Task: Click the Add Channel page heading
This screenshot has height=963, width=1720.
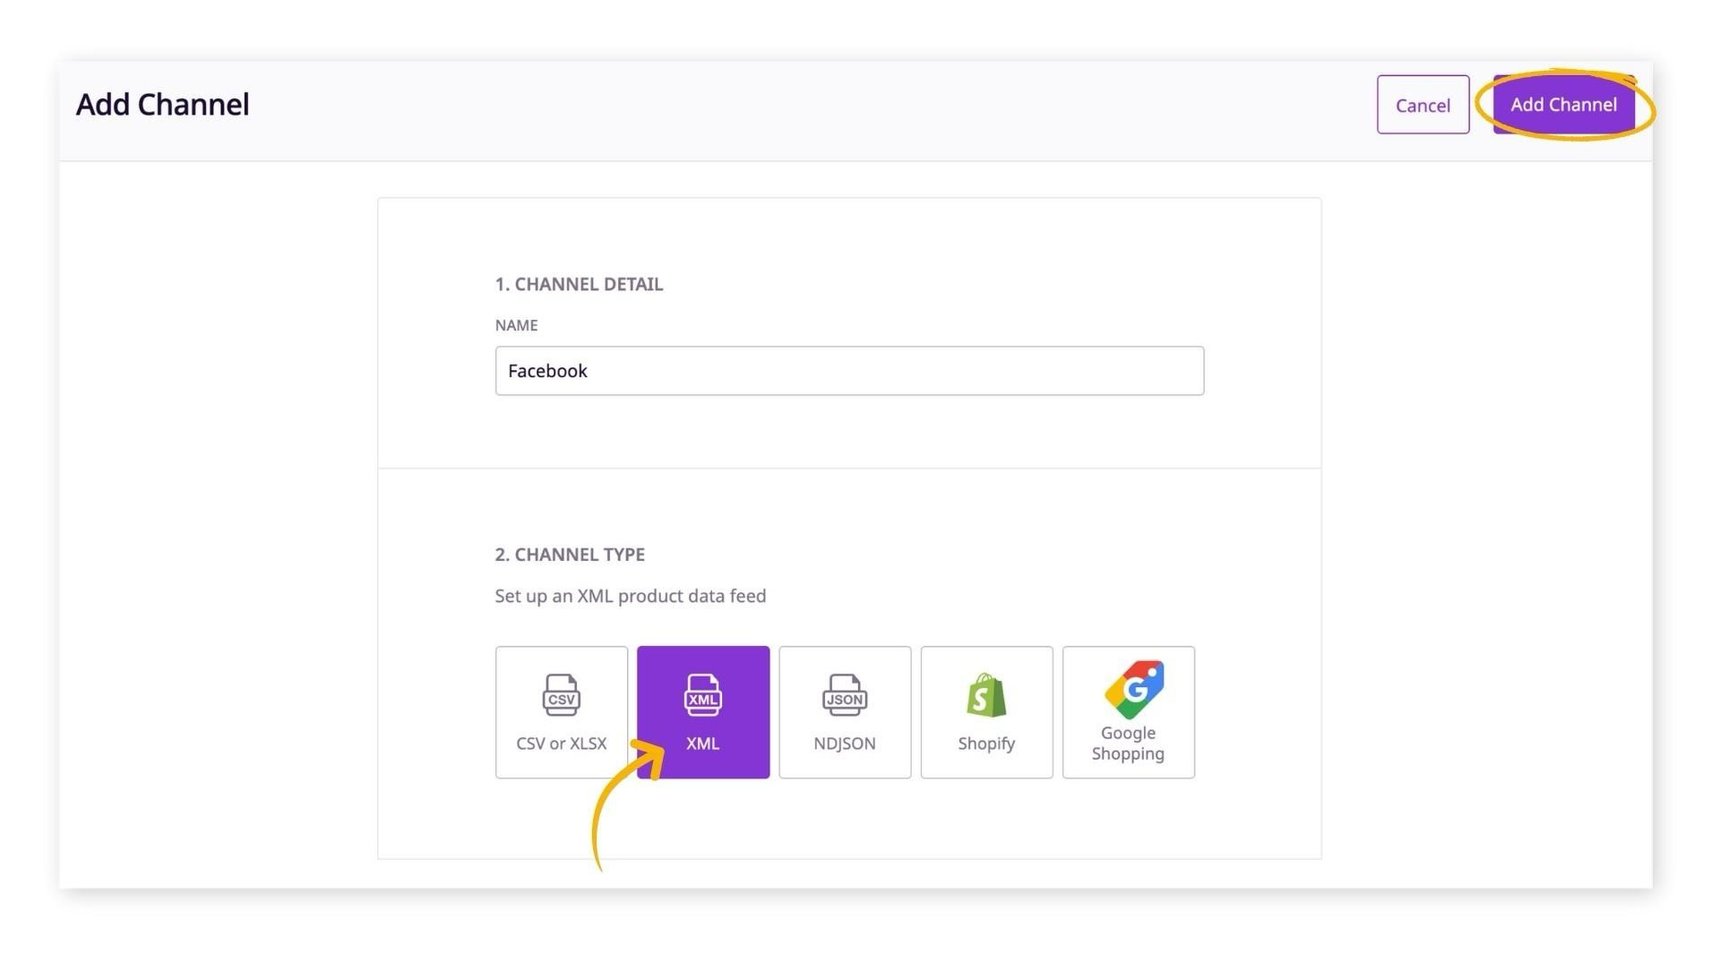Action: pos(163,104)
